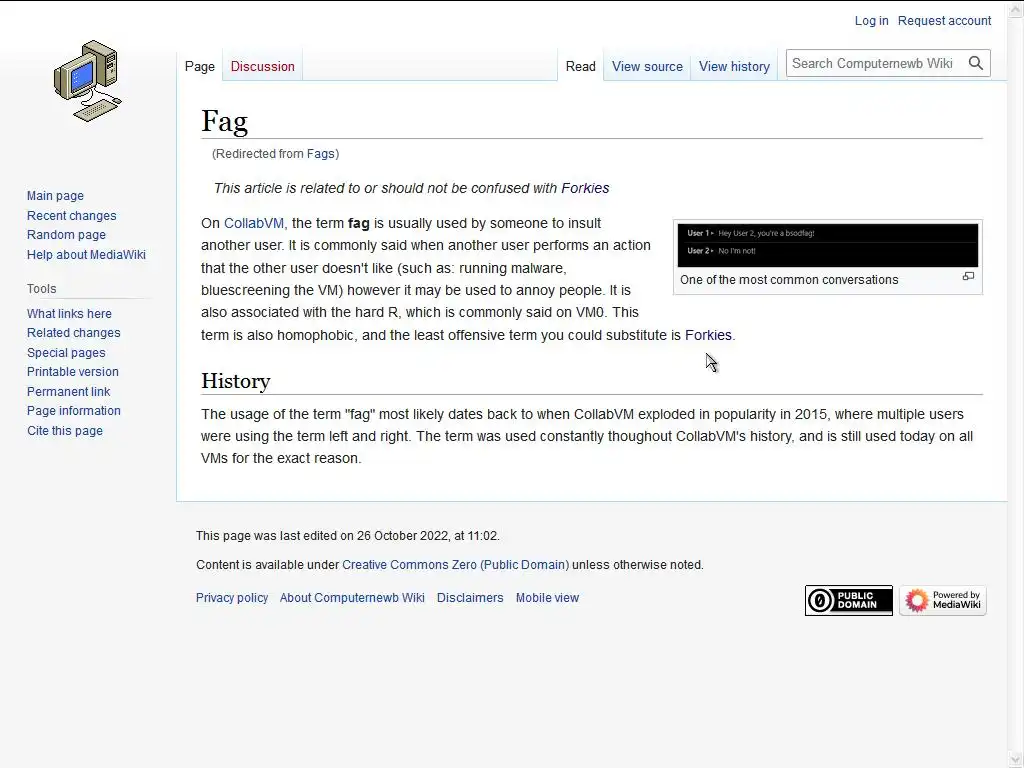Click the History section heading
Screen dimensions: 1024x768
point(236,381)
